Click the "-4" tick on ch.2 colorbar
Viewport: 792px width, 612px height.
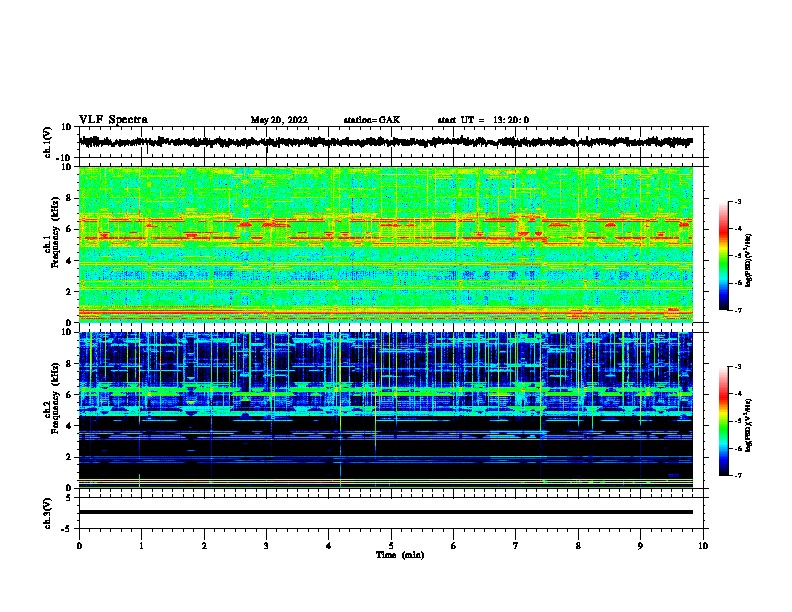tap(738, 393)
